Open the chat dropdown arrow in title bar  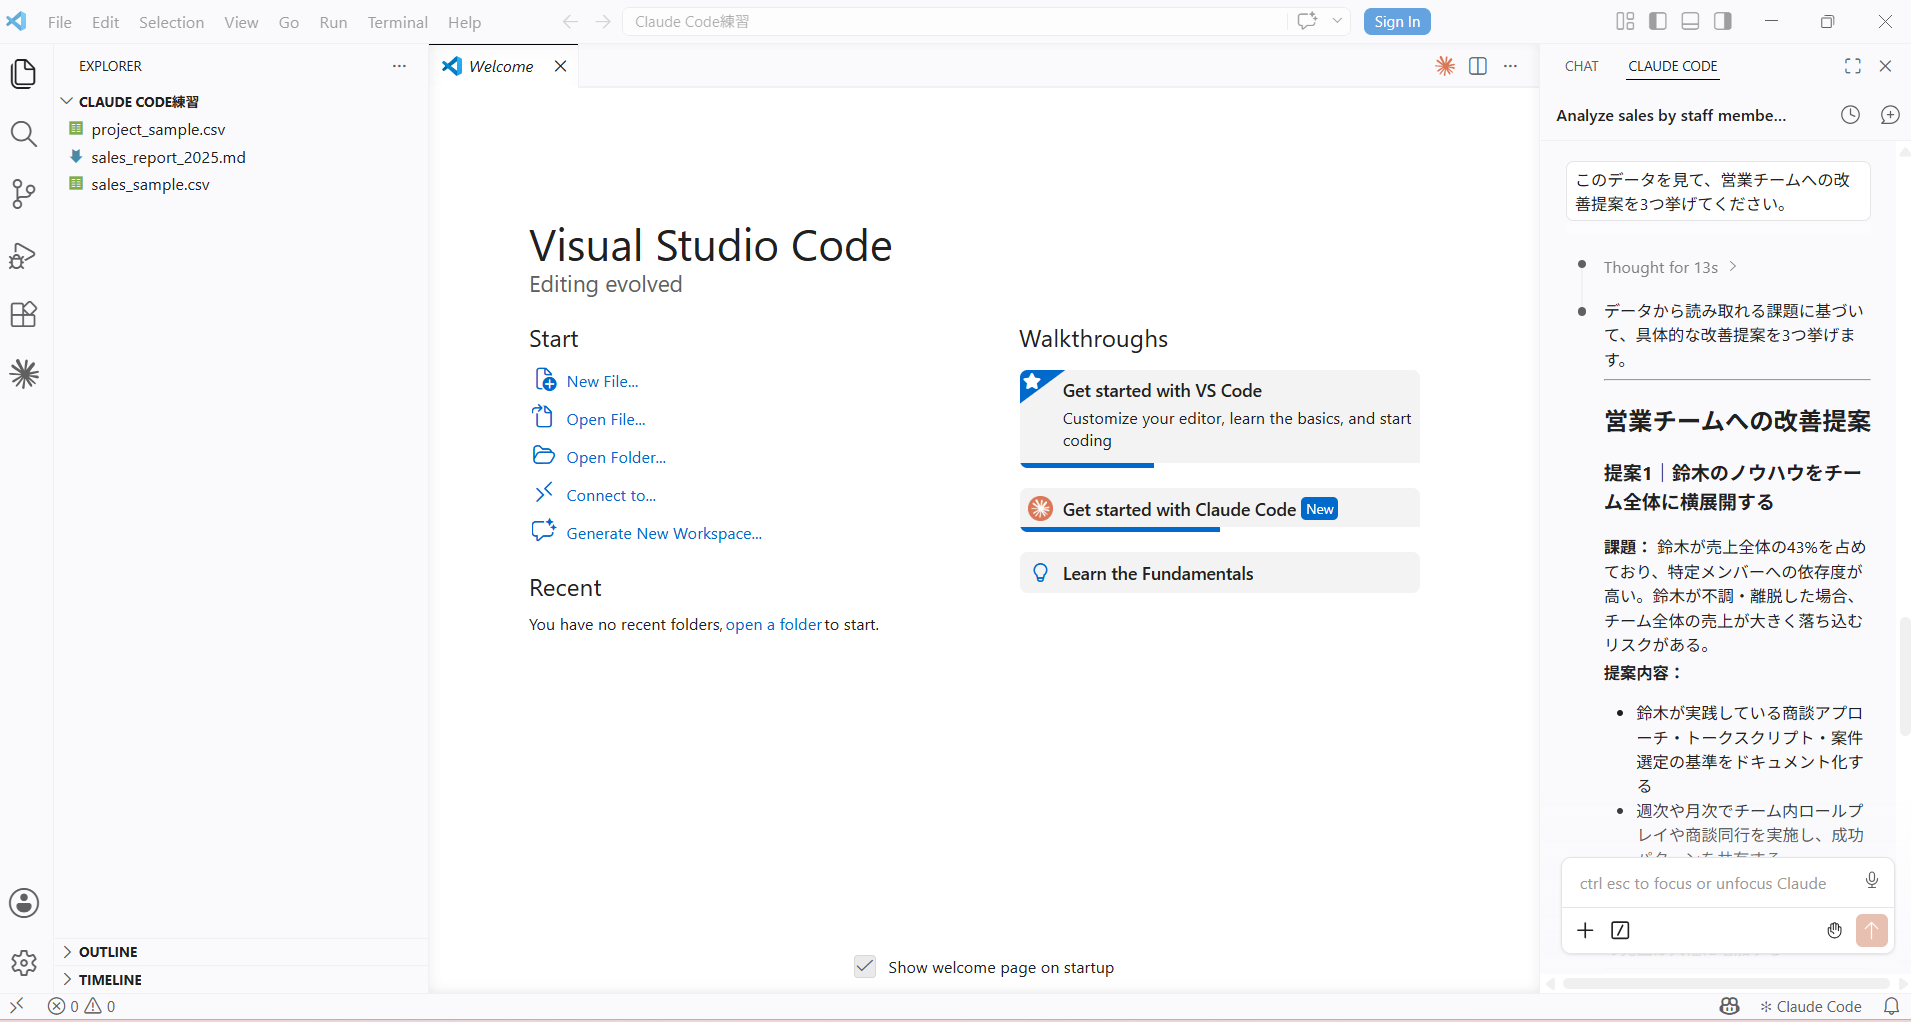point(1337,21)
